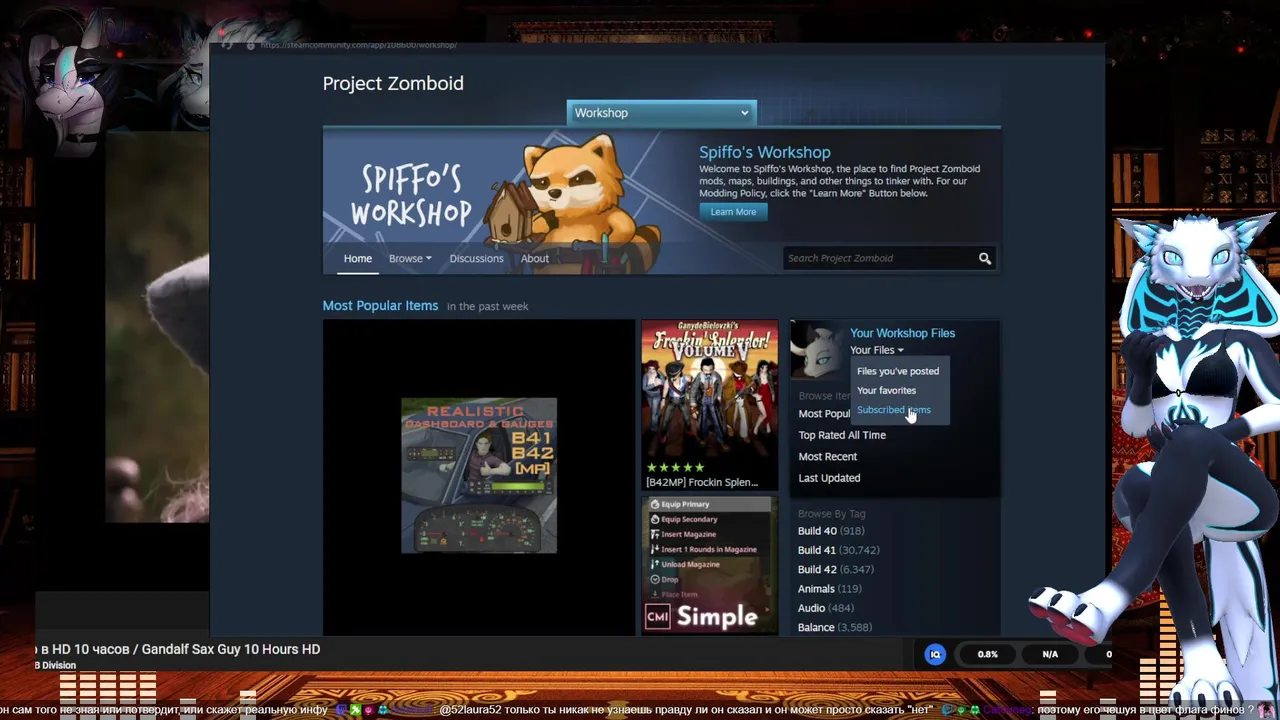Filter by the Build 40 tag

(x=831, y=531)
